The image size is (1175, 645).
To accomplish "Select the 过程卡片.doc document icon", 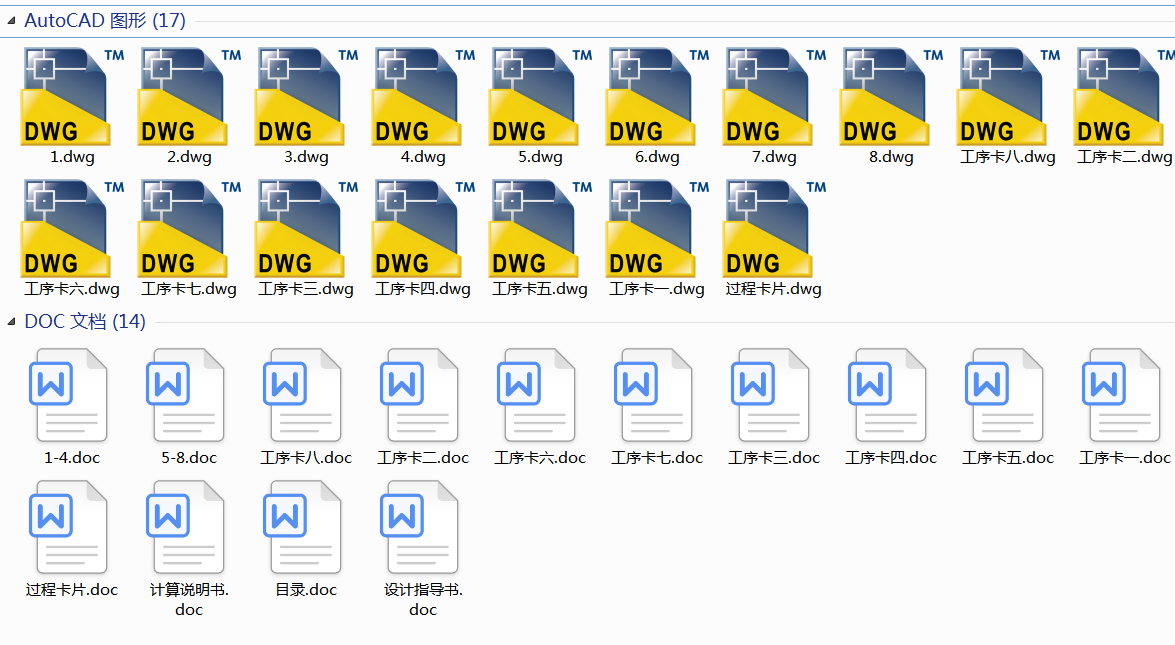I will [x=69, y=526].
